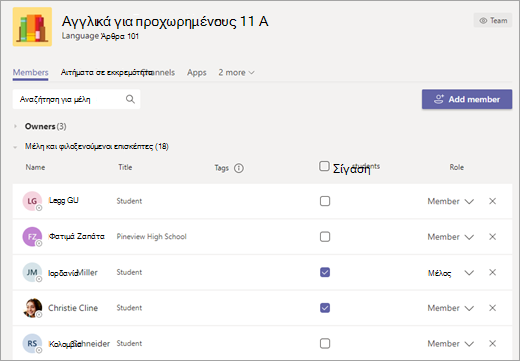Click the Tags info icon
520x361 pixels.
click(x=239, y=168)
